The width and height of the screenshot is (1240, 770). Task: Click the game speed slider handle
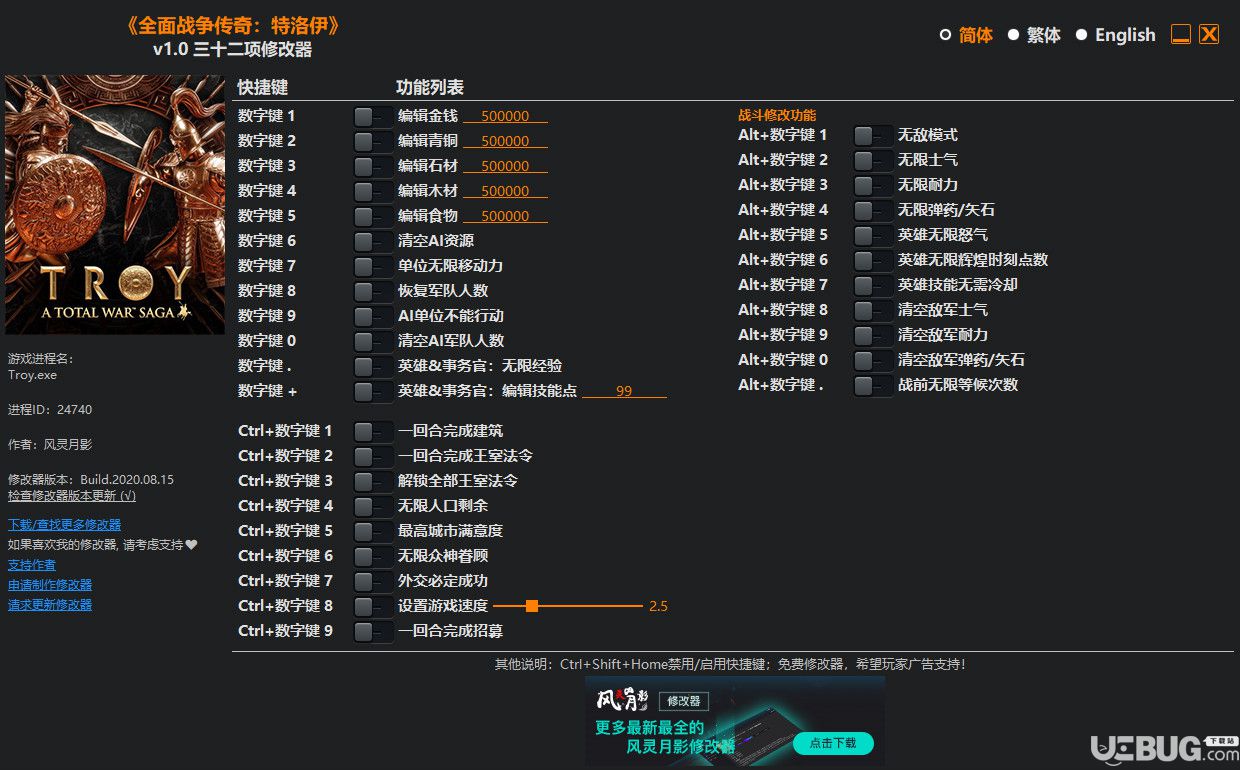coord(532,606)
